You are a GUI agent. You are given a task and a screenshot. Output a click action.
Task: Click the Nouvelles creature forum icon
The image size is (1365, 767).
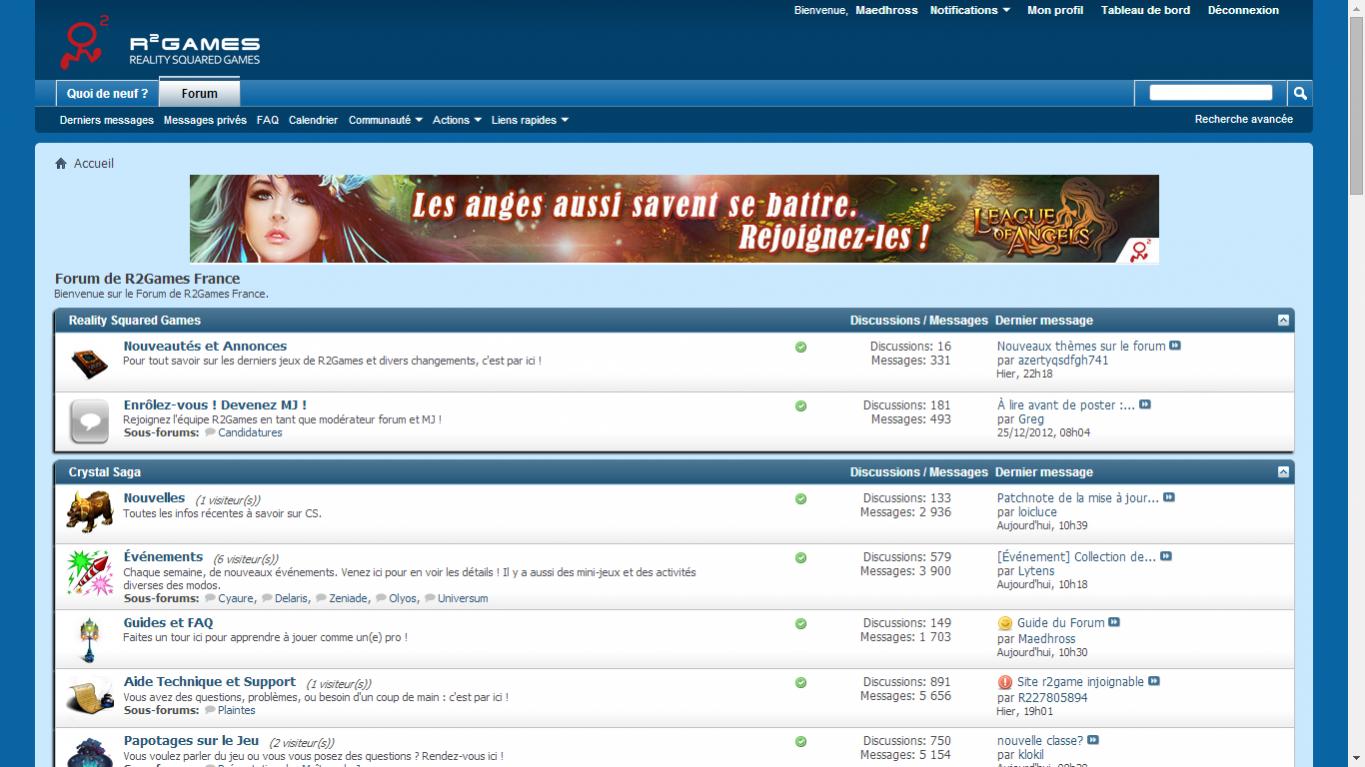(x=89, y=512)
